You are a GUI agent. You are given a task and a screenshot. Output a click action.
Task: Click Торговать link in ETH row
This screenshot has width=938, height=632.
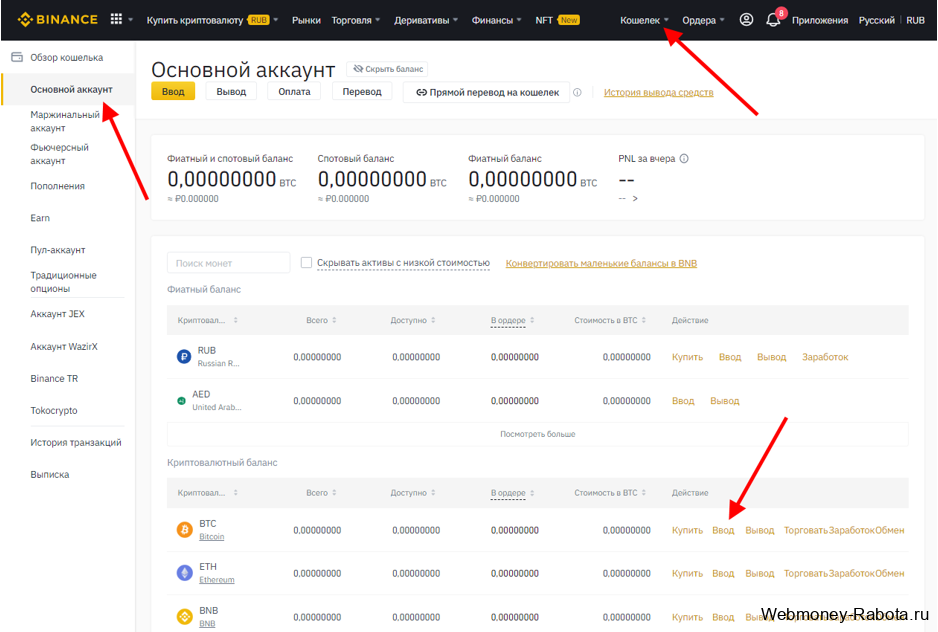806,573
